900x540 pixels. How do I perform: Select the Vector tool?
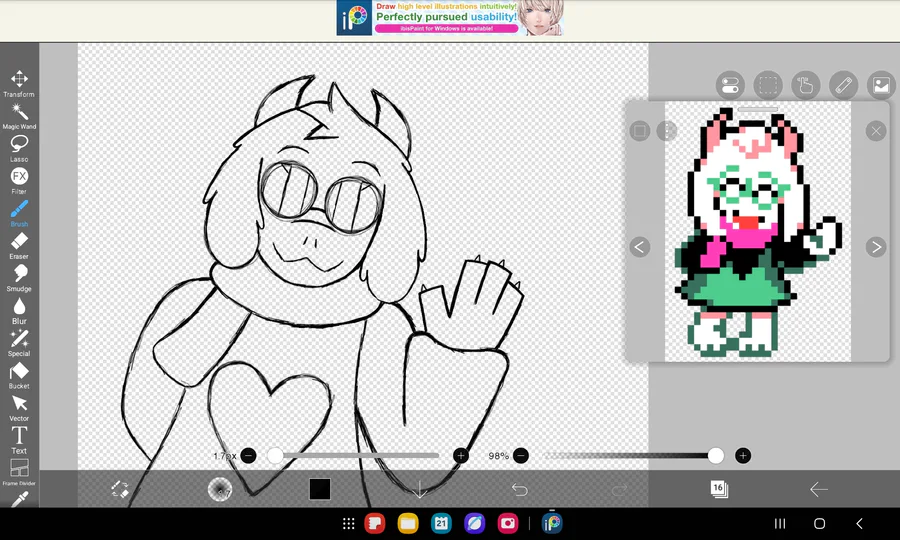pos(19,407)
